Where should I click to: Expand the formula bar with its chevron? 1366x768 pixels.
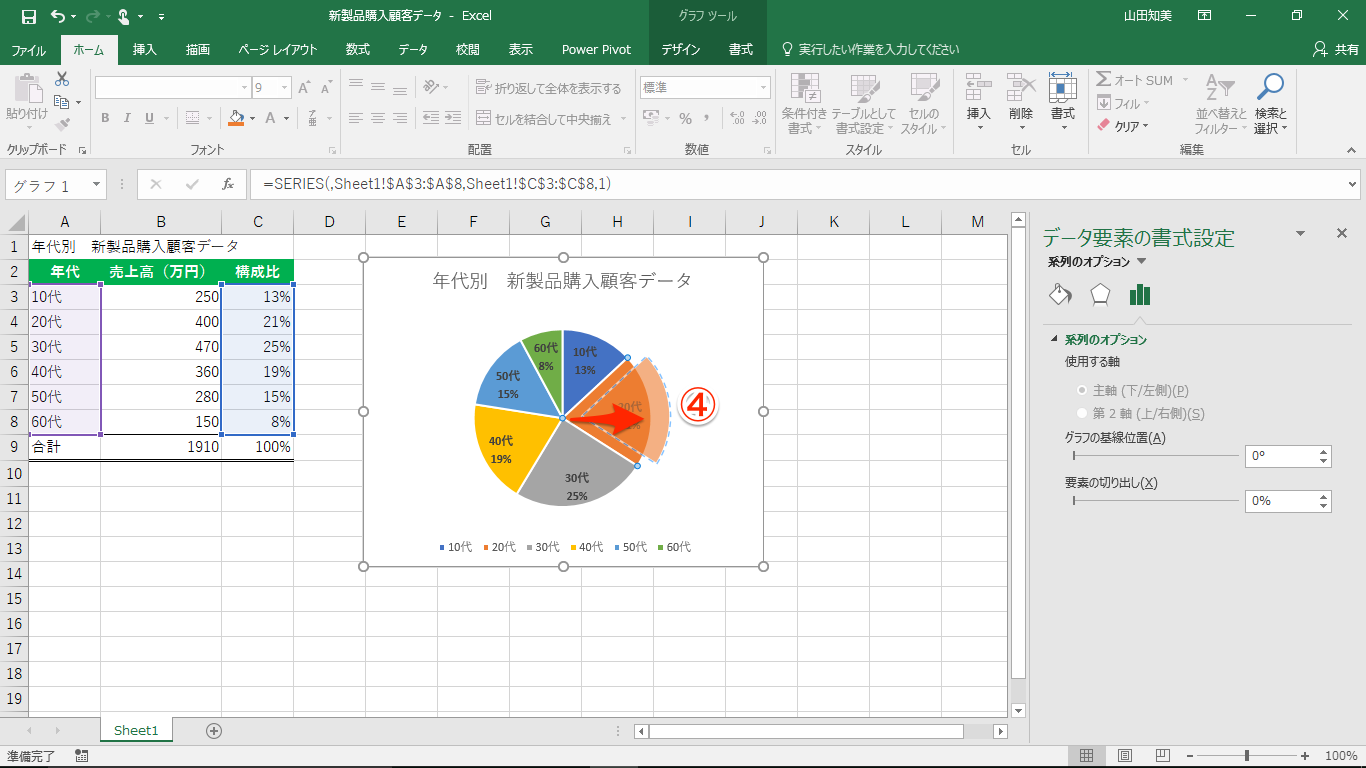1353,184
